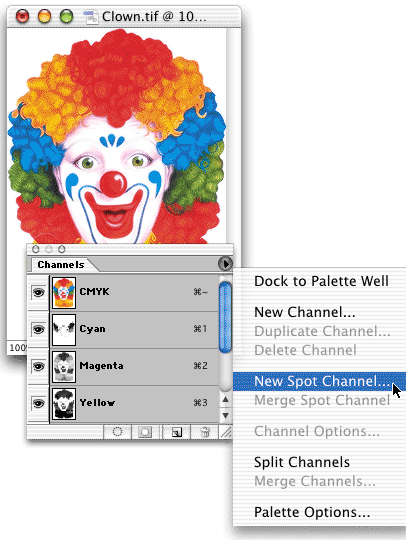Click the ⌘3 shortcut label on Yellow row

click(200, 403)
